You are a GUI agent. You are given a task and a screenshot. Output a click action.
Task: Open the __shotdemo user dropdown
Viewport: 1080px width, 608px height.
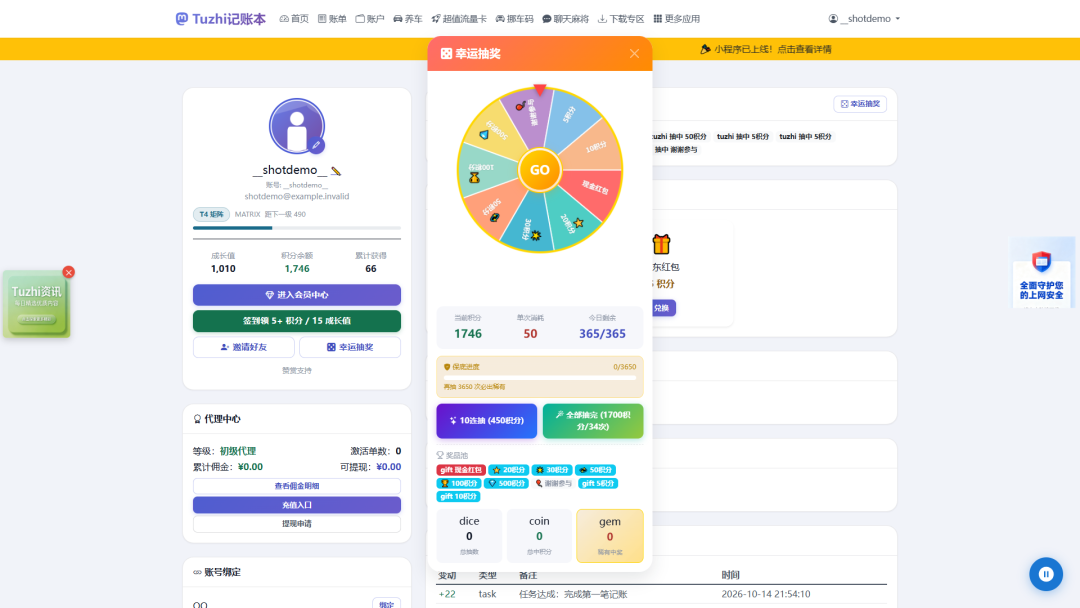pyautogui.click(x=864, y=19)
